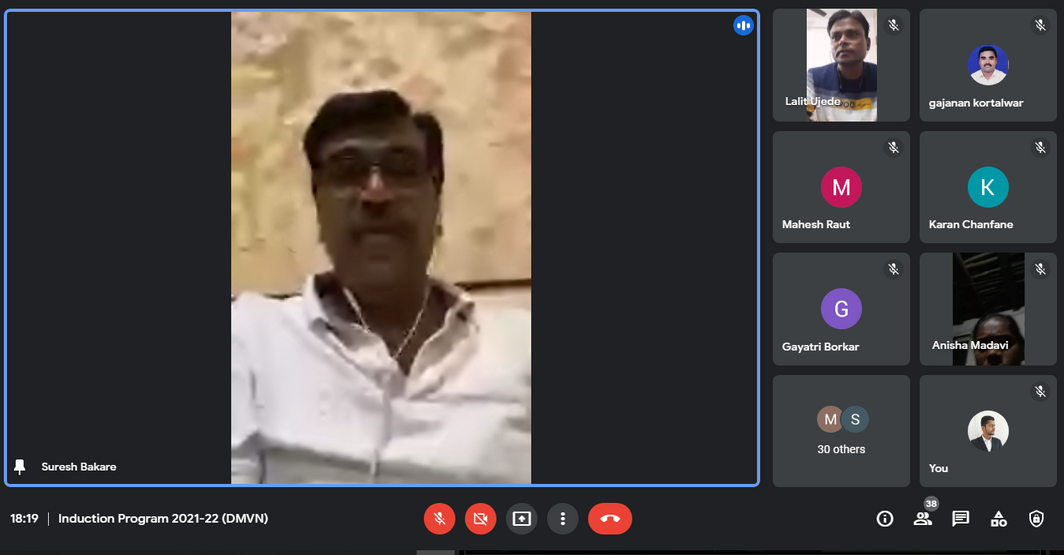1064x555 pixels.
Task: Click the muted mic icon on Karan Chanfane tile
Action: coord(1040,147)
